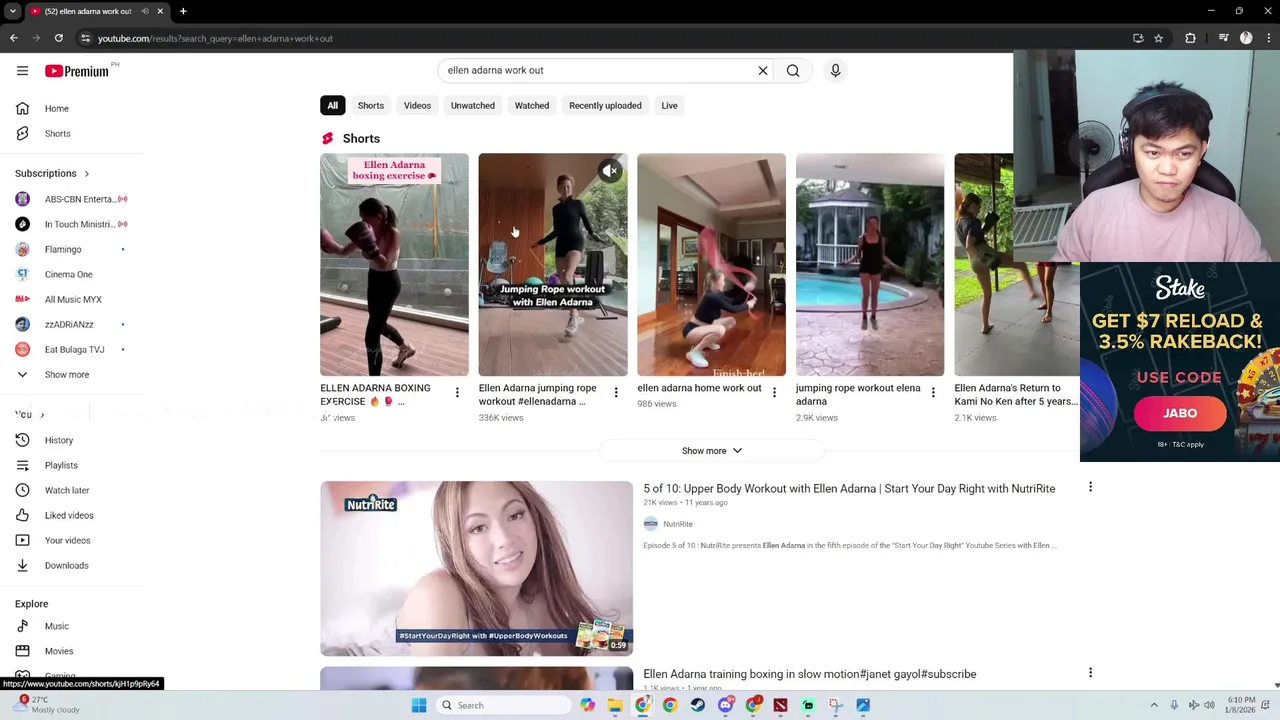This screenshot has width=1280, height=720.
Task: Open File Explorer from the taskbar
Action: click(615, 705)
